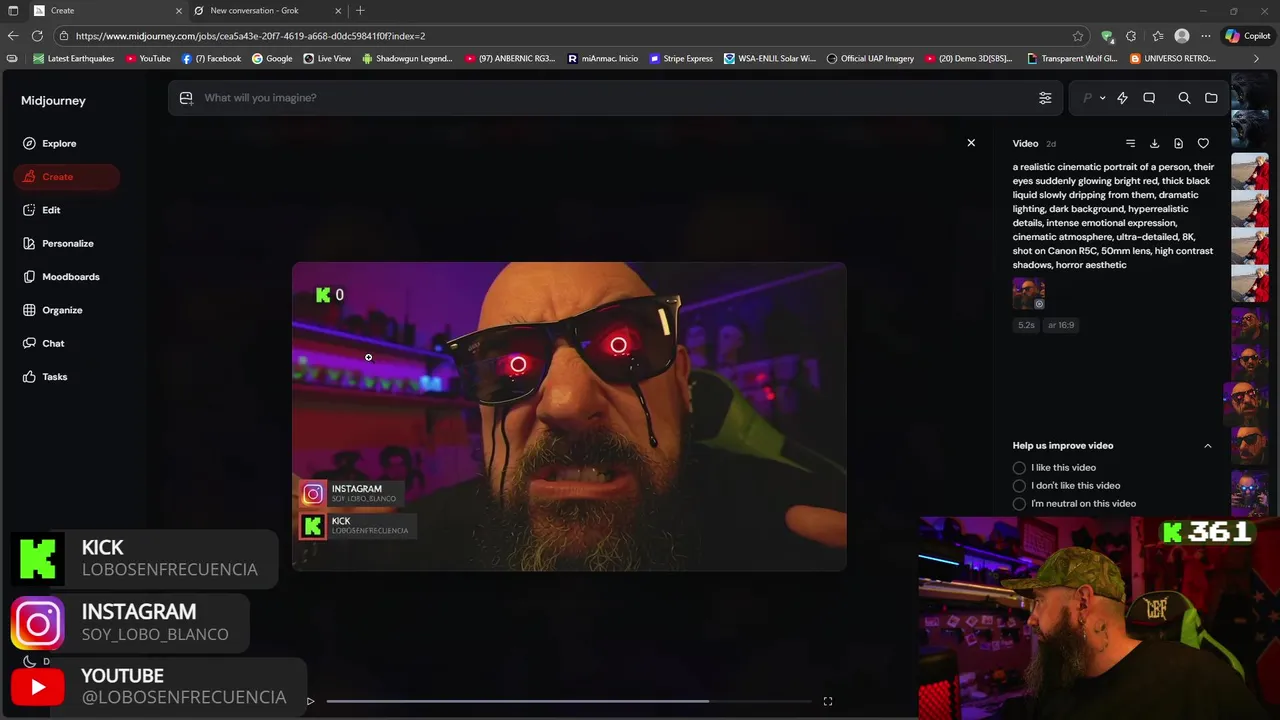Like the video with heart icon
The height and width of the screenshot is (720, 1280).
tap(1203, 144)
